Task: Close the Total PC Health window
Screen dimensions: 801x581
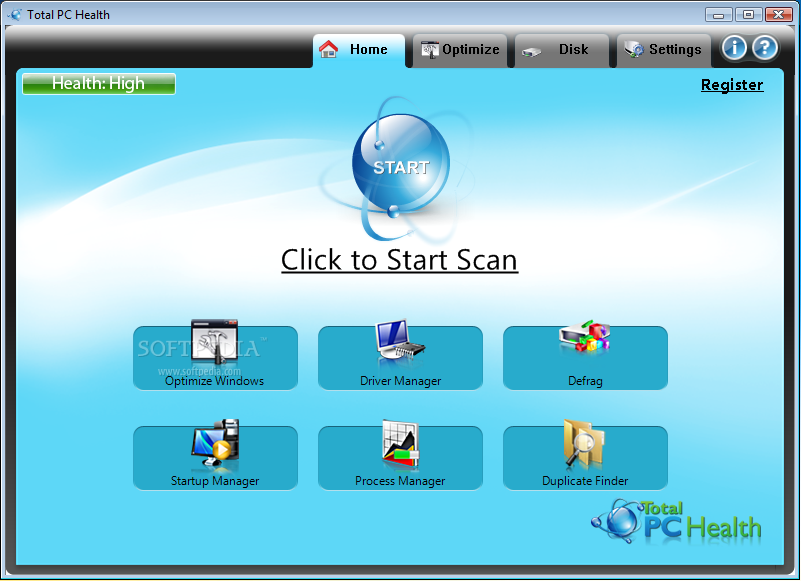Action: tap(779, 14)
